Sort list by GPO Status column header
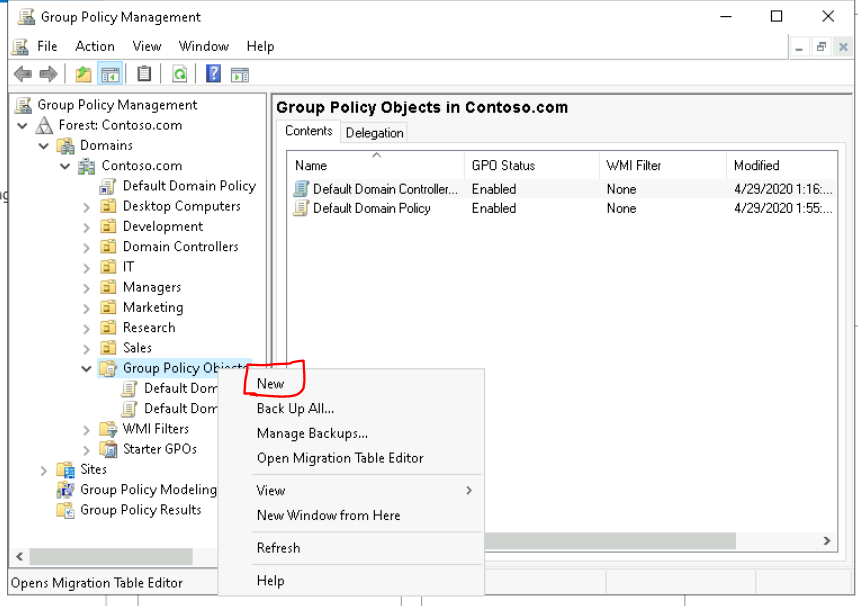 pyautogui.click(x=531, y=165)
